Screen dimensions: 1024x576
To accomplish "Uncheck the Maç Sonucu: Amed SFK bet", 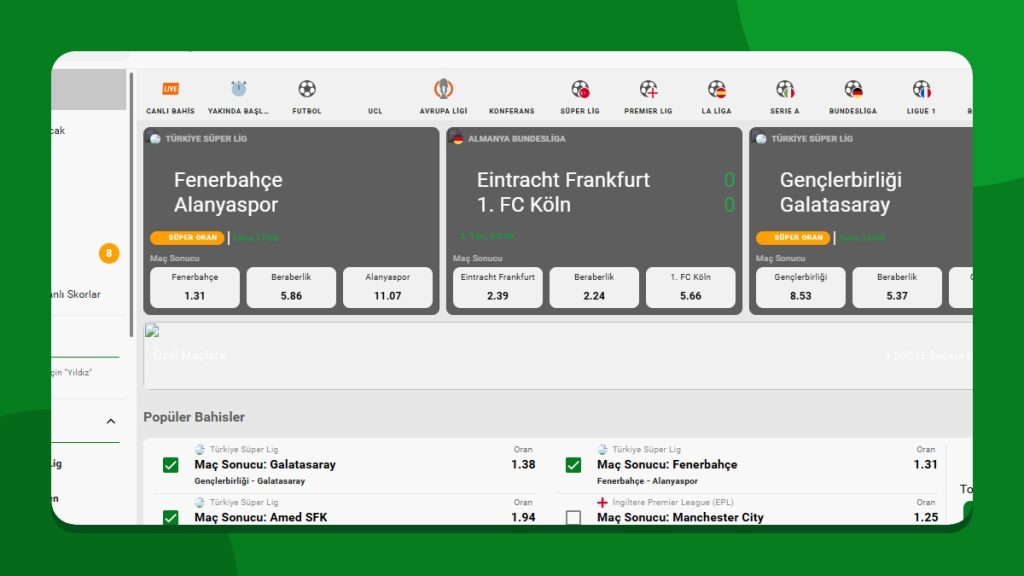I will click(170, 517).
